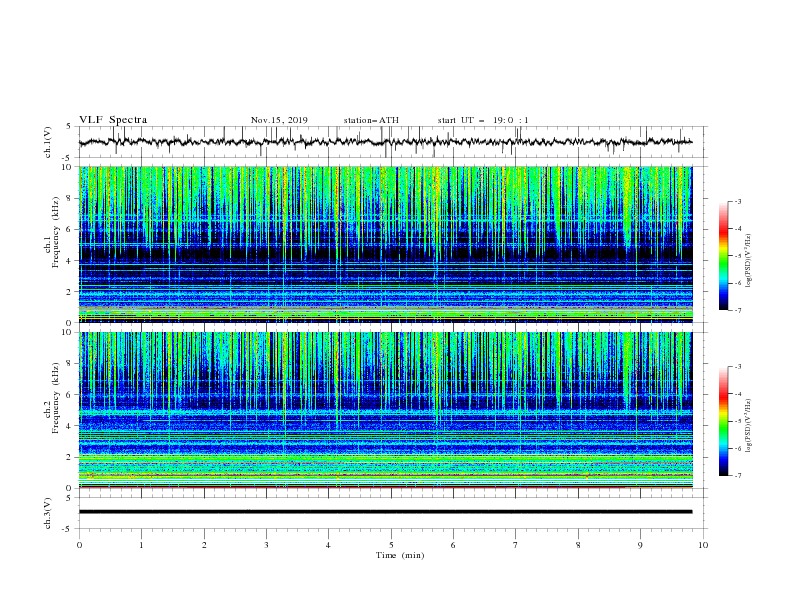Click the ch.1 voltage waveform trace
The height and width of the screenshot is (612, 792).
(x=385, y=142)
